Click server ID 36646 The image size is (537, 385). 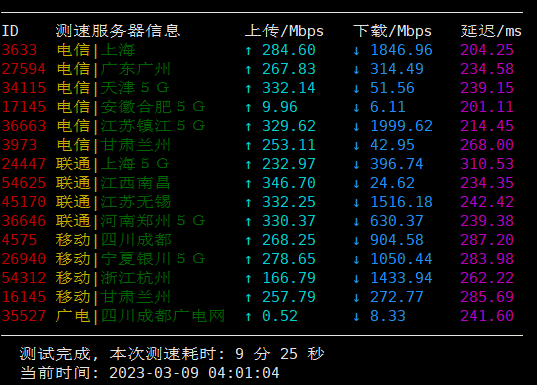[24, 221]
